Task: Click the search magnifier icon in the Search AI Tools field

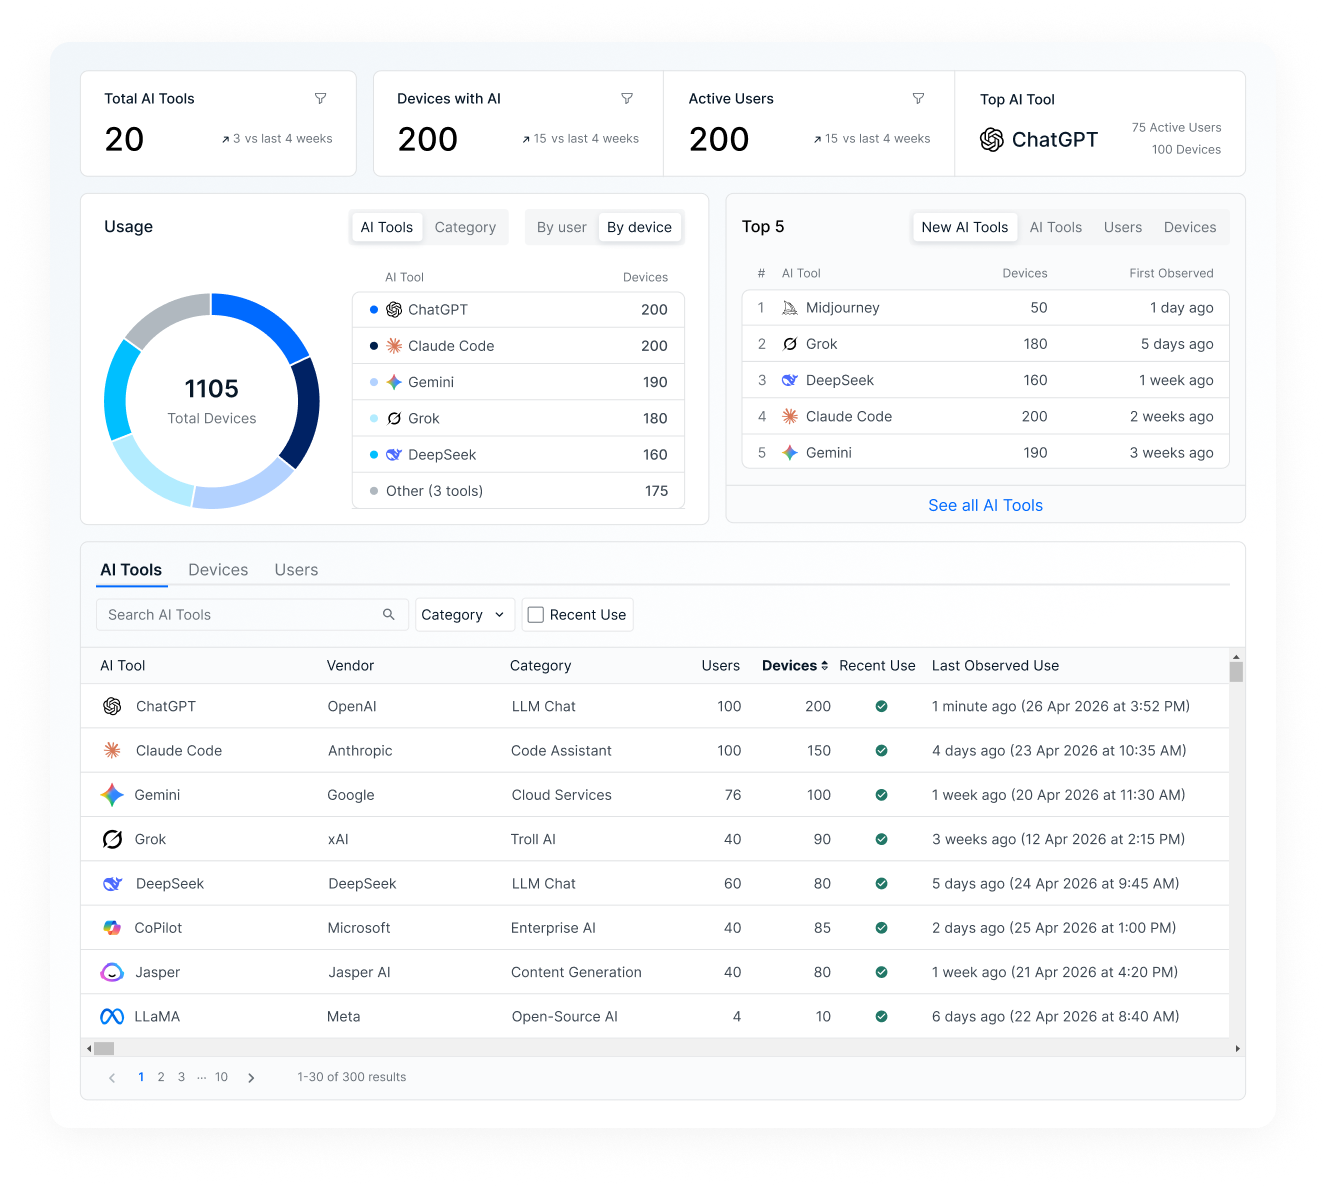Action: [389, 614]
